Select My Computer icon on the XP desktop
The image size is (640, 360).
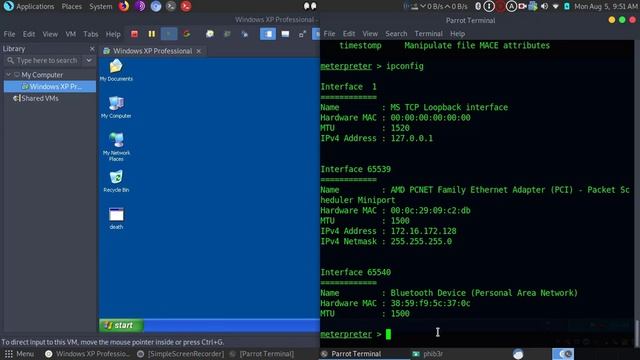[x=116, y=107]
